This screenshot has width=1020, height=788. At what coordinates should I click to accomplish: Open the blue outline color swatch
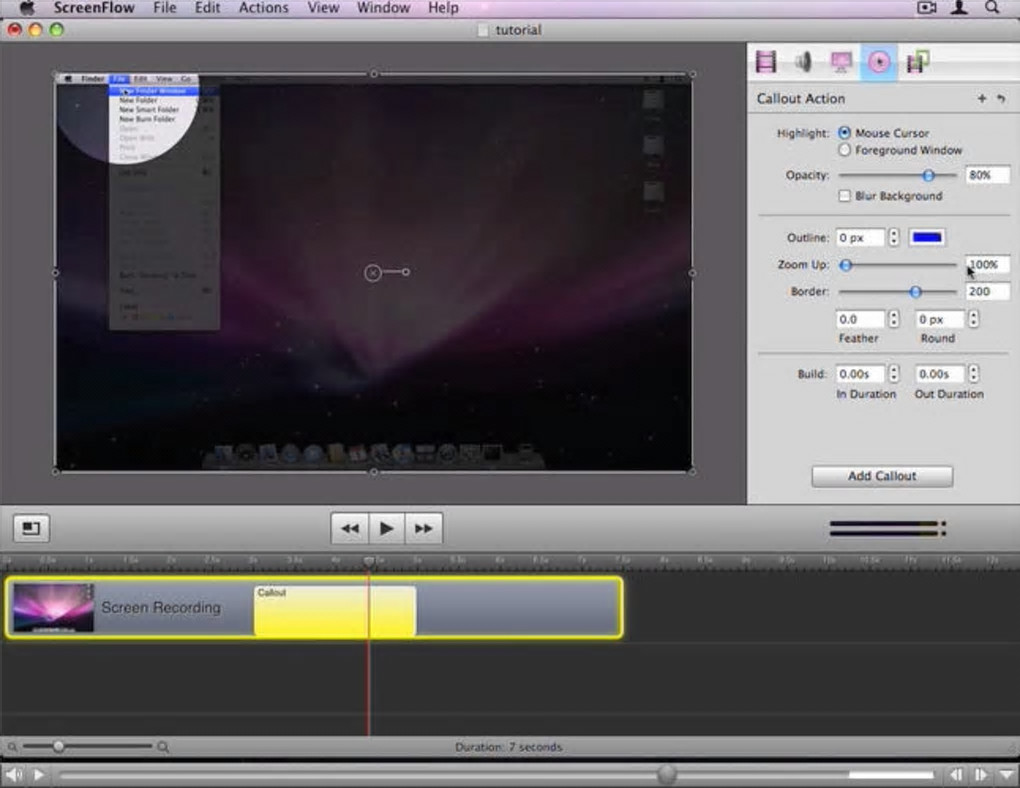click(x=927, y=237)
